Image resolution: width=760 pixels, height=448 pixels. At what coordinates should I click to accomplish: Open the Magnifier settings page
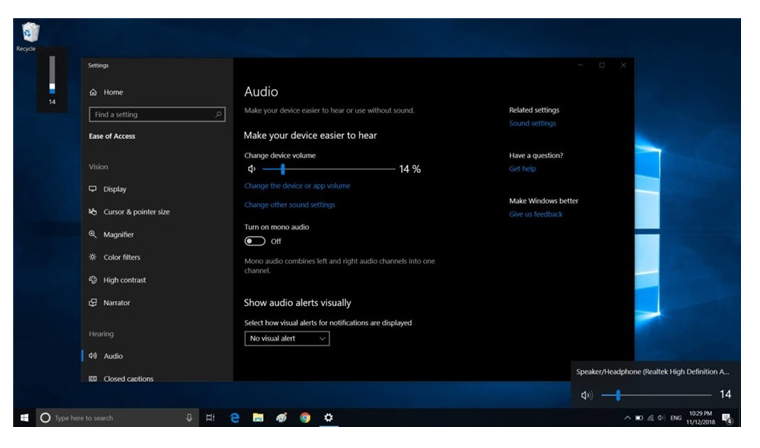click(111, 235)
